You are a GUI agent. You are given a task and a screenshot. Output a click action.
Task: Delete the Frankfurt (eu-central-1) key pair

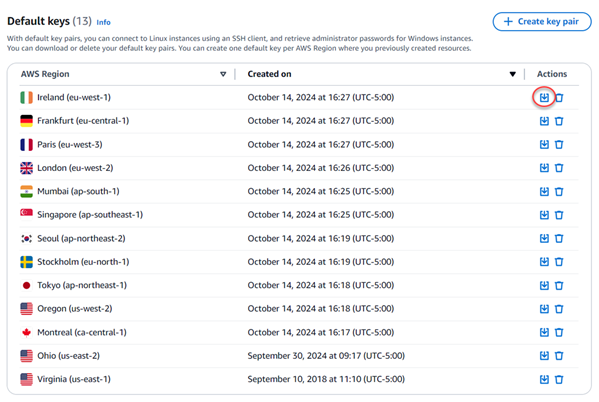pos(559,121)
